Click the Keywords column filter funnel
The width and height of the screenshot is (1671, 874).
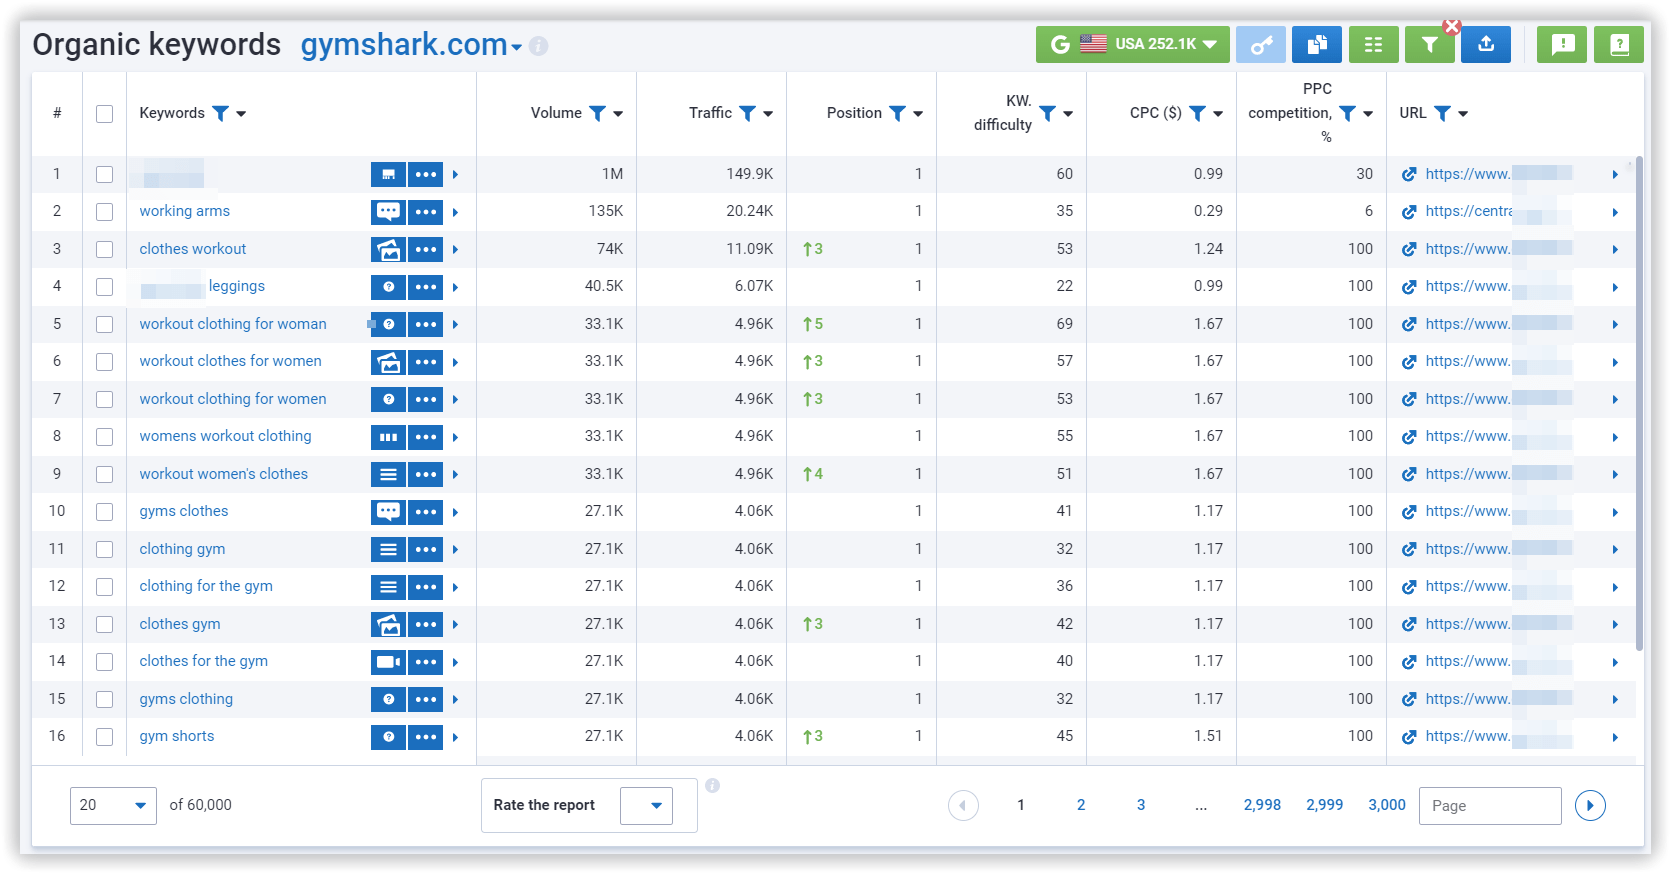pos(221,113)
